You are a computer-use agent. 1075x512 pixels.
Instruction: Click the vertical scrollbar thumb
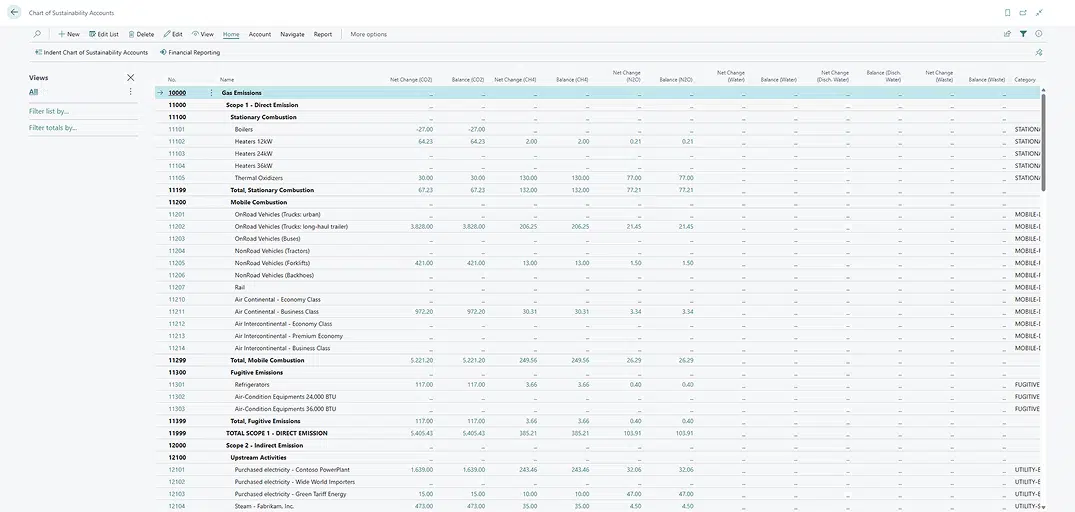pos(1043,142)
